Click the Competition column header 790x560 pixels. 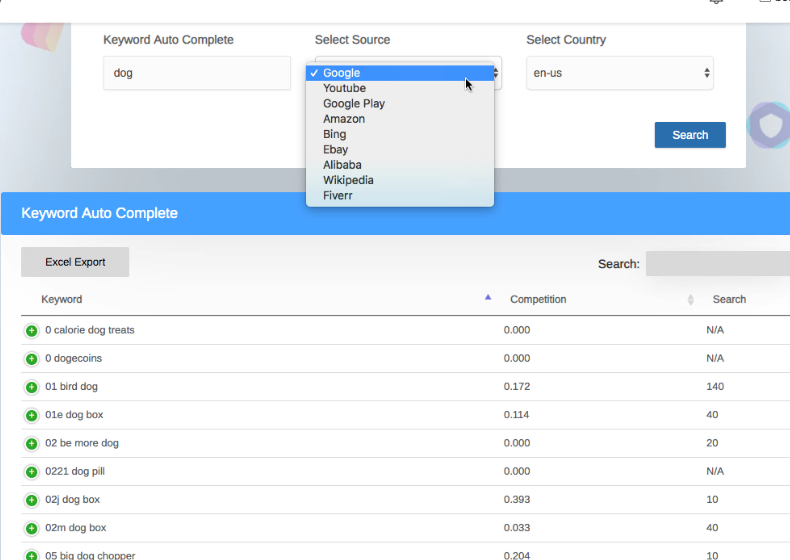click(x=538, y=299)
